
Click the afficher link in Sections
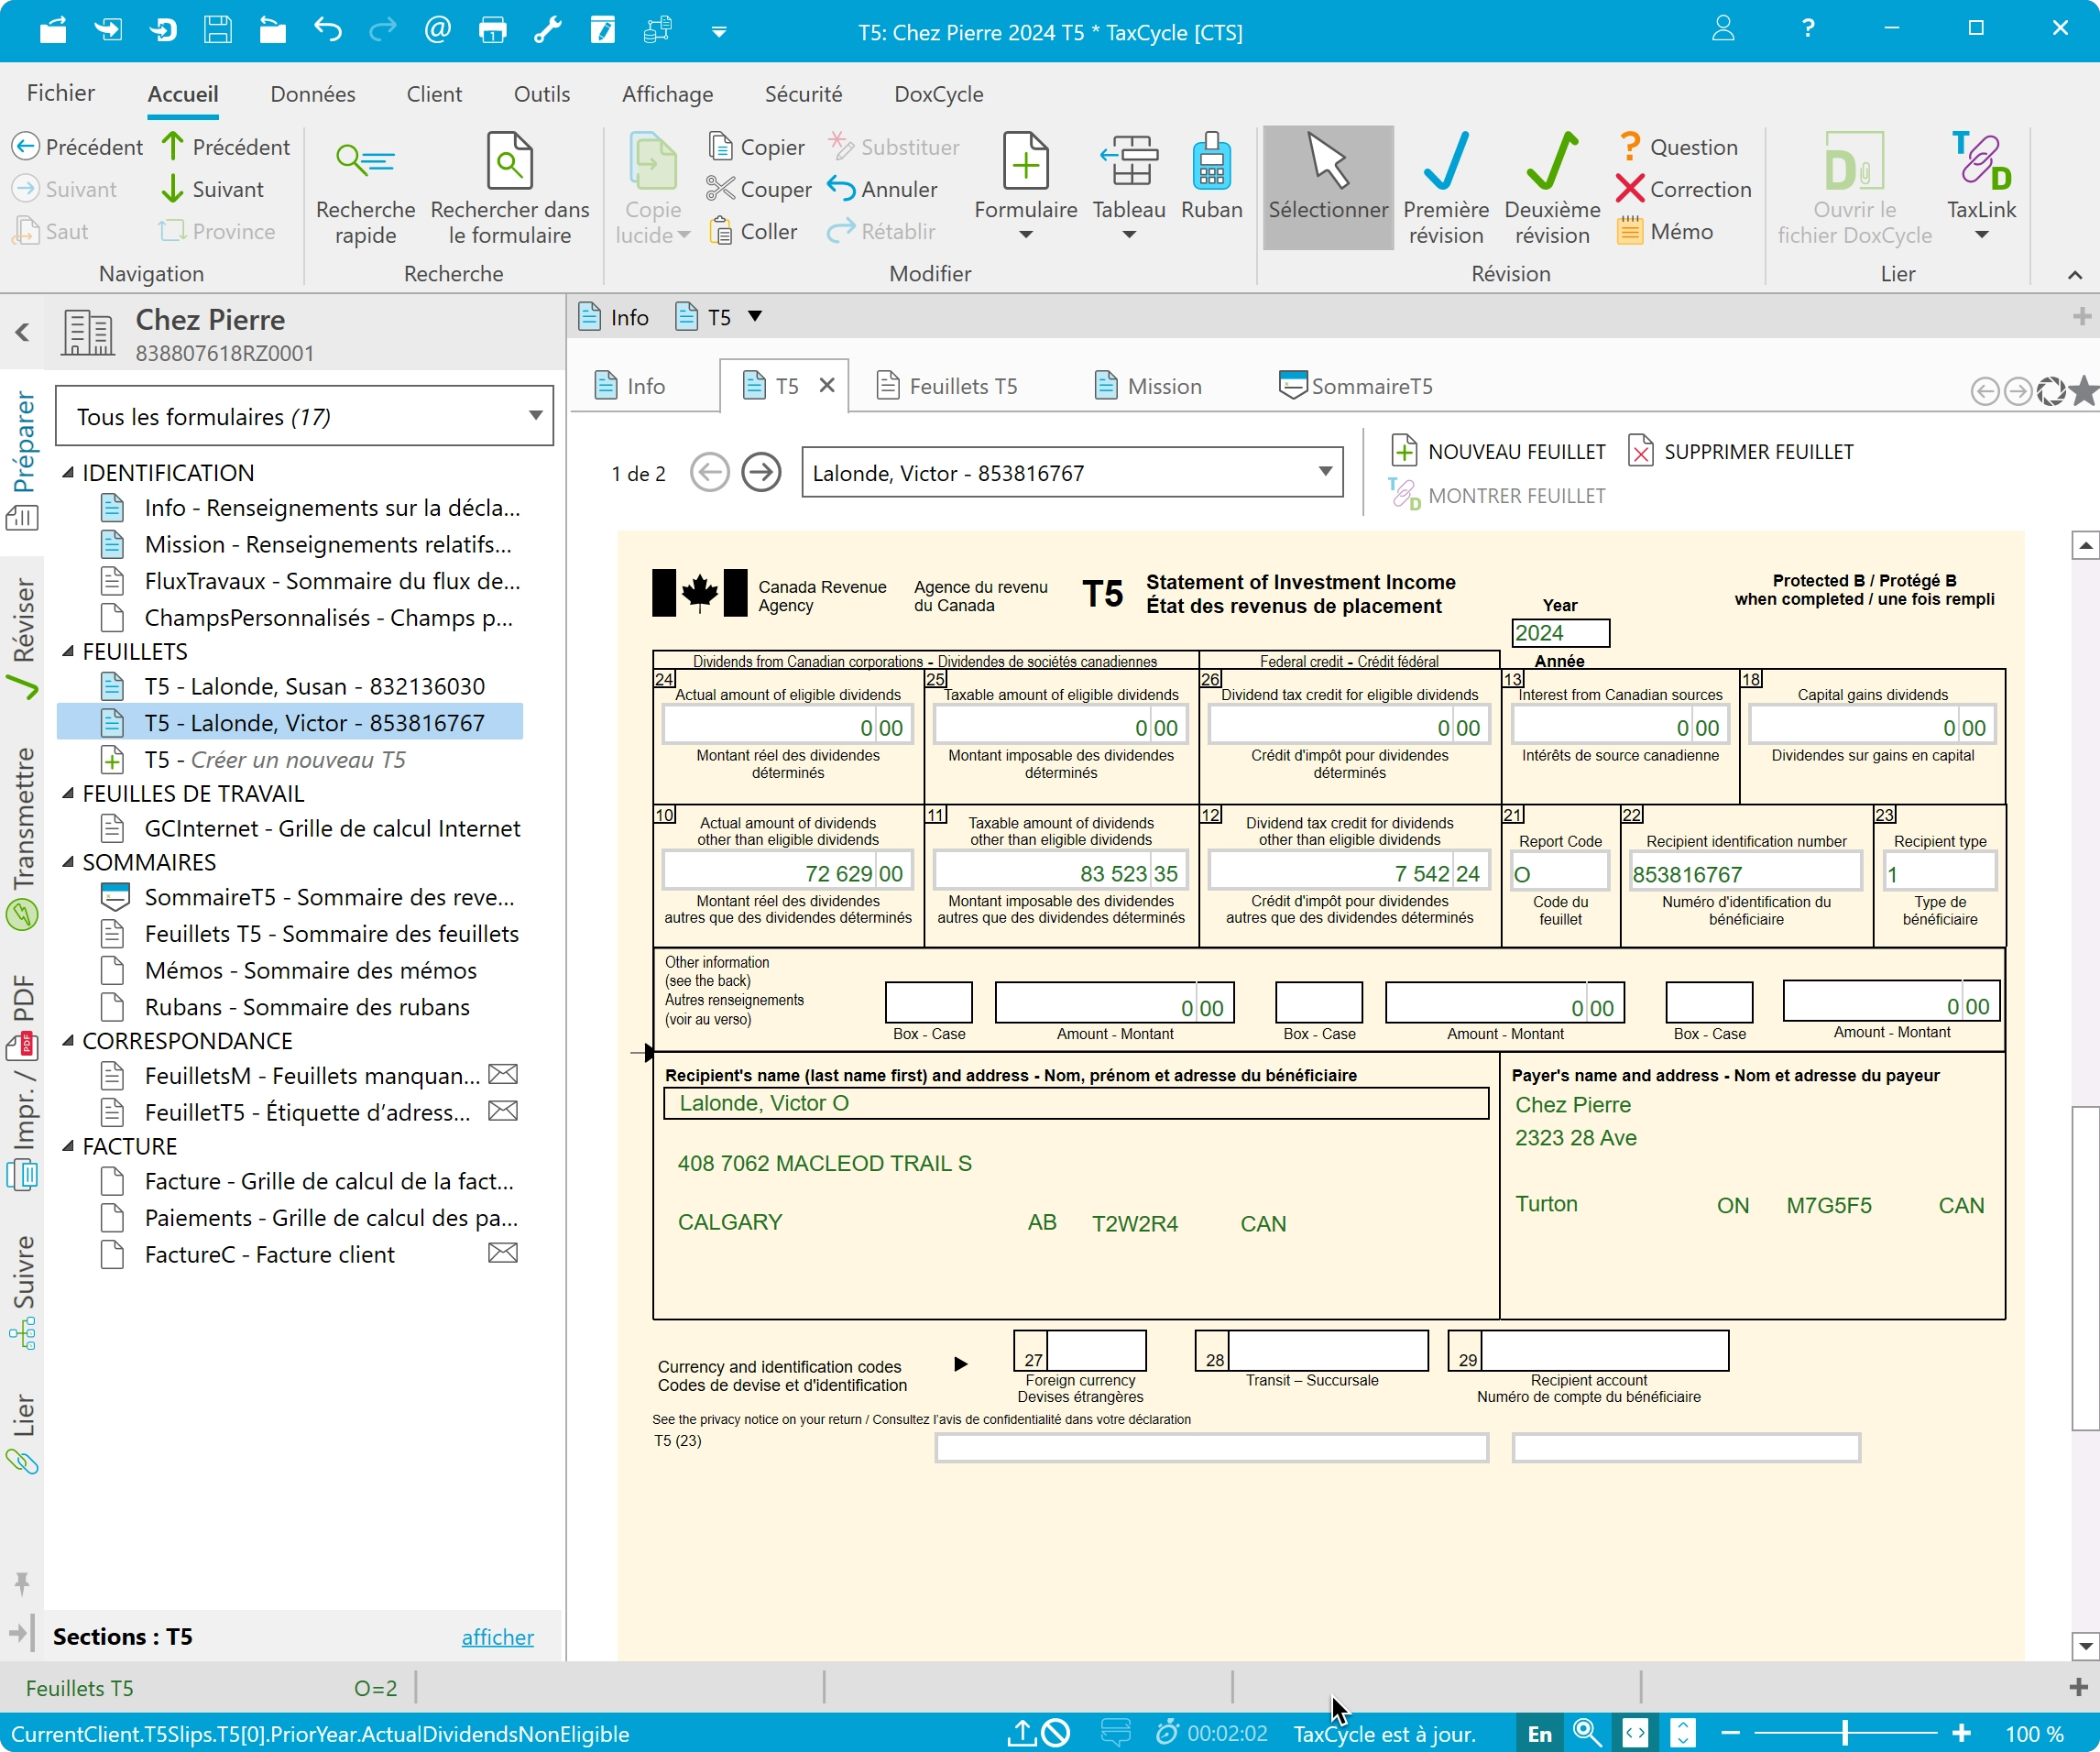(497, 1637)
